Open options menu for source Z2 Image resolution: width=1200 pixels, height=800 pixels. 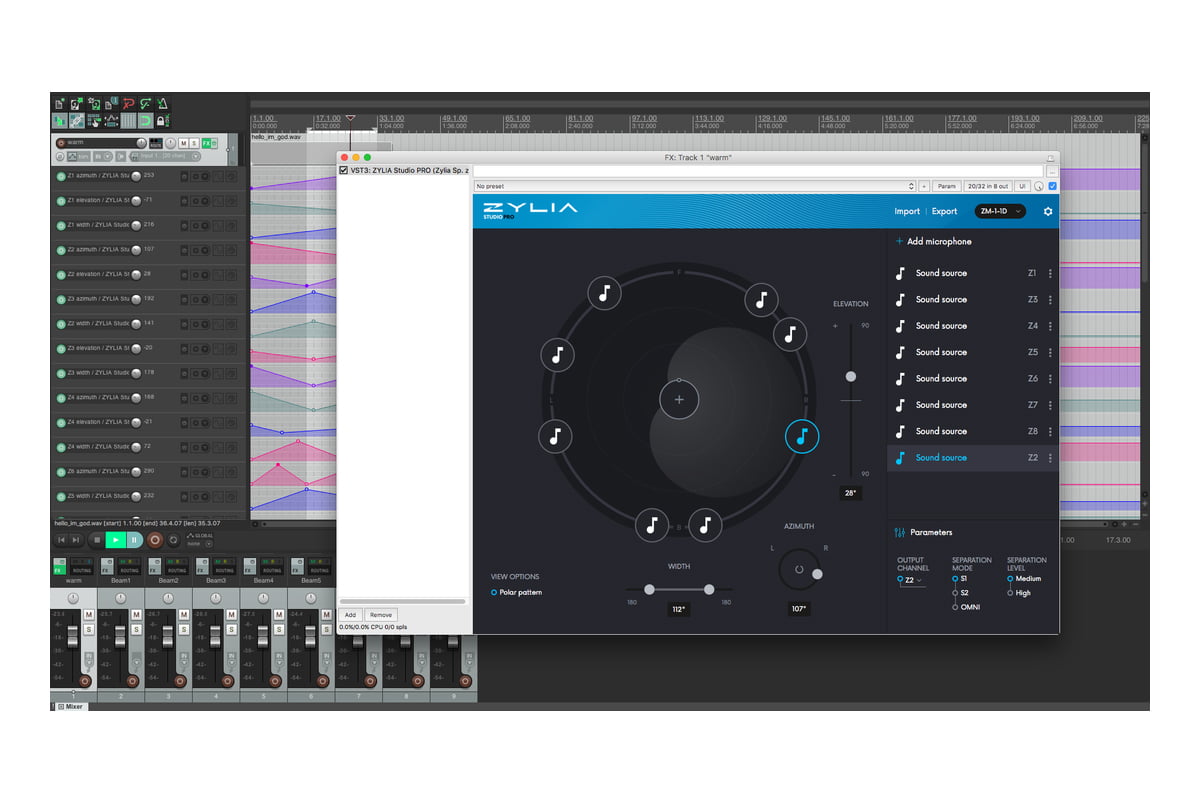(x=1050, y=457)
